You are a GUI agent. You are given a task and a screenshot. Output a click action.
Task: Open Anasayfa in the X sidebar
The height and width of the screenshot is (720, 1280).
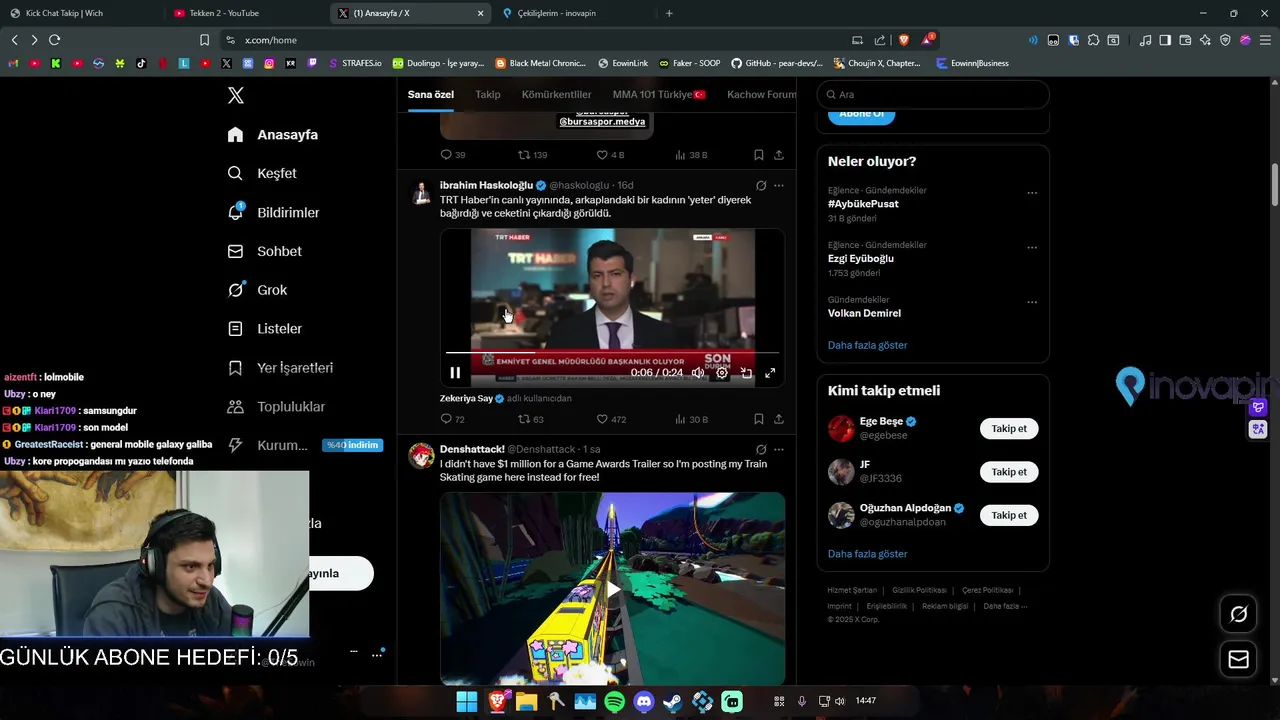pyautogui.click(x=273, y=135)
